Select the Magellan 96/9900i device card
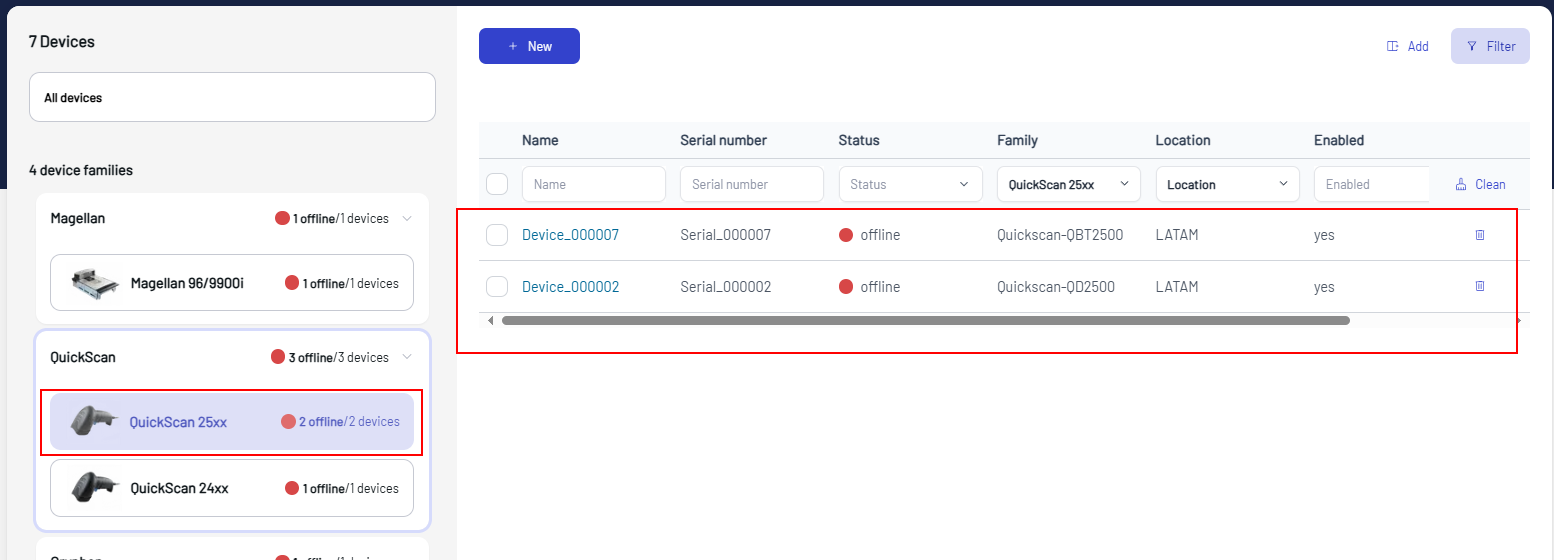 232,283
